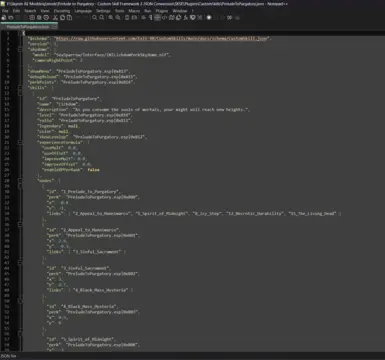385x360 pixels.
Task: Open the Find dialog magnifier icon
Action: point(95,17)
